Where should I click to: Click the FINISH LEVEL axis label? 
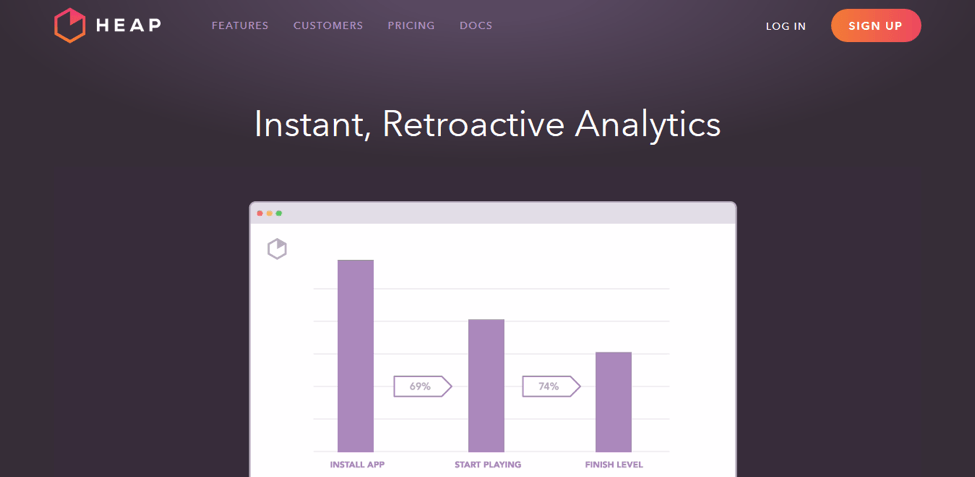coord(614,465)
